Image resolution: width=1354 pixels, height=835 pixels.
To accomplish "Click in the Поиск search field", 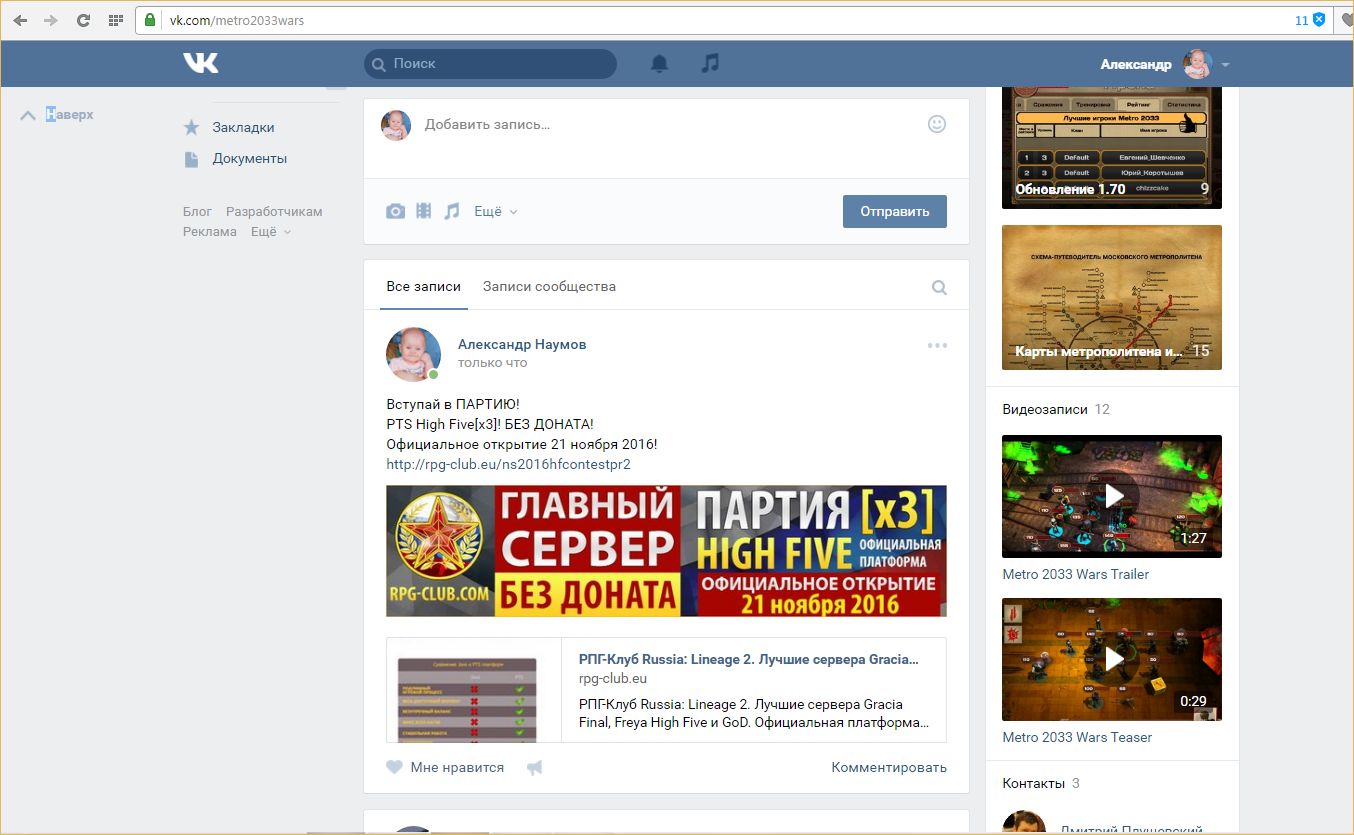I will [x=490, y=63].
